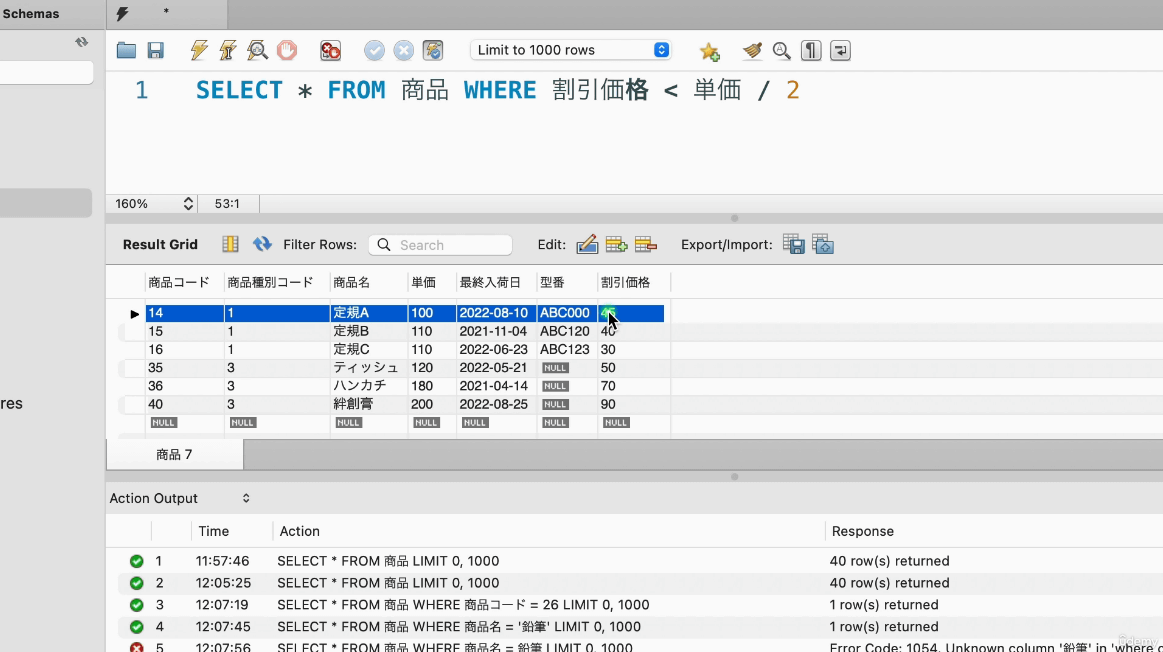Toggle auto-commit mode icon
Image resolution: width=1163 pixels, height=652 pixels.
pyautogui.click(x=432, y=50)
